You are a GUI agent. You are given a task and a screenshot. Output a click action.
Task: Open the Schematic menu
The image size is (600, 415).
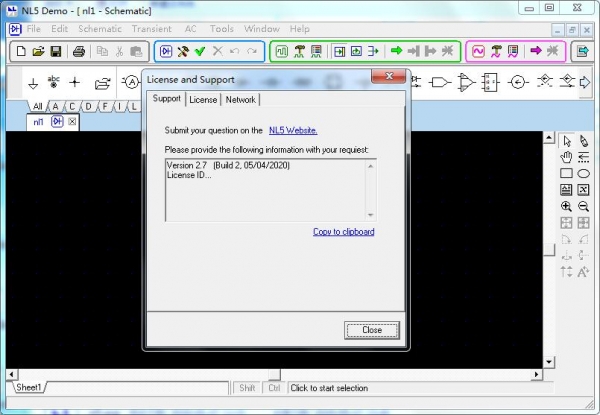click(x=100, y=29)
